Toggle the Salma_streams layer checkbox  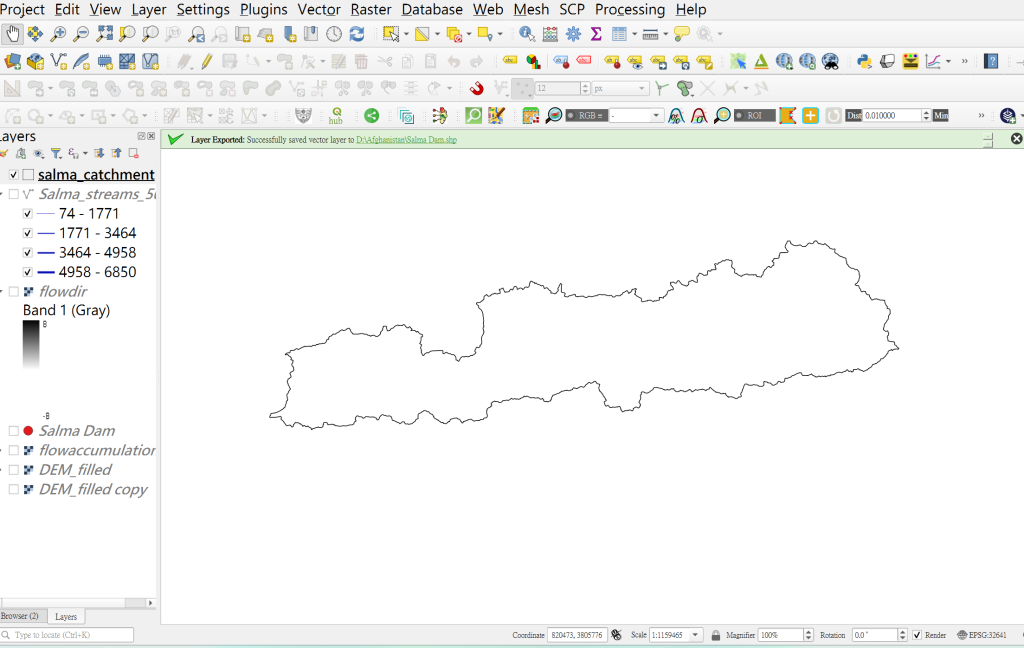[x=13, y=194]
